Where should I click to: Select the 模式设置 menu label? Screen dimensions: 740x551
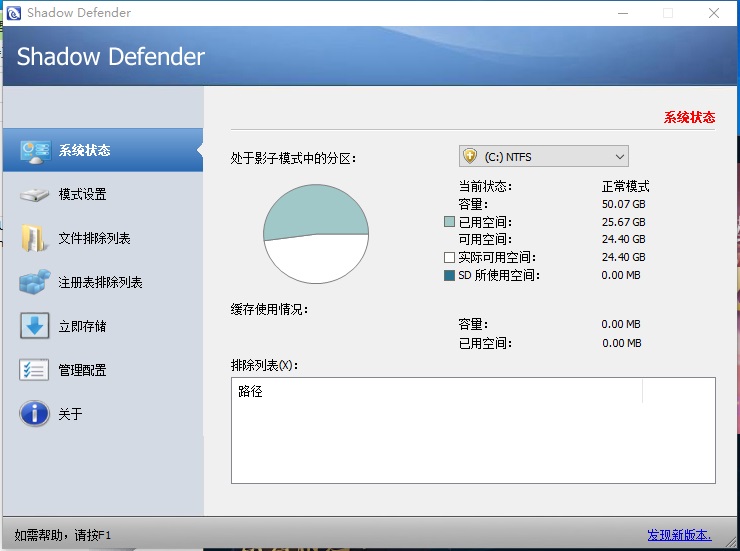[x=83, y=194]
